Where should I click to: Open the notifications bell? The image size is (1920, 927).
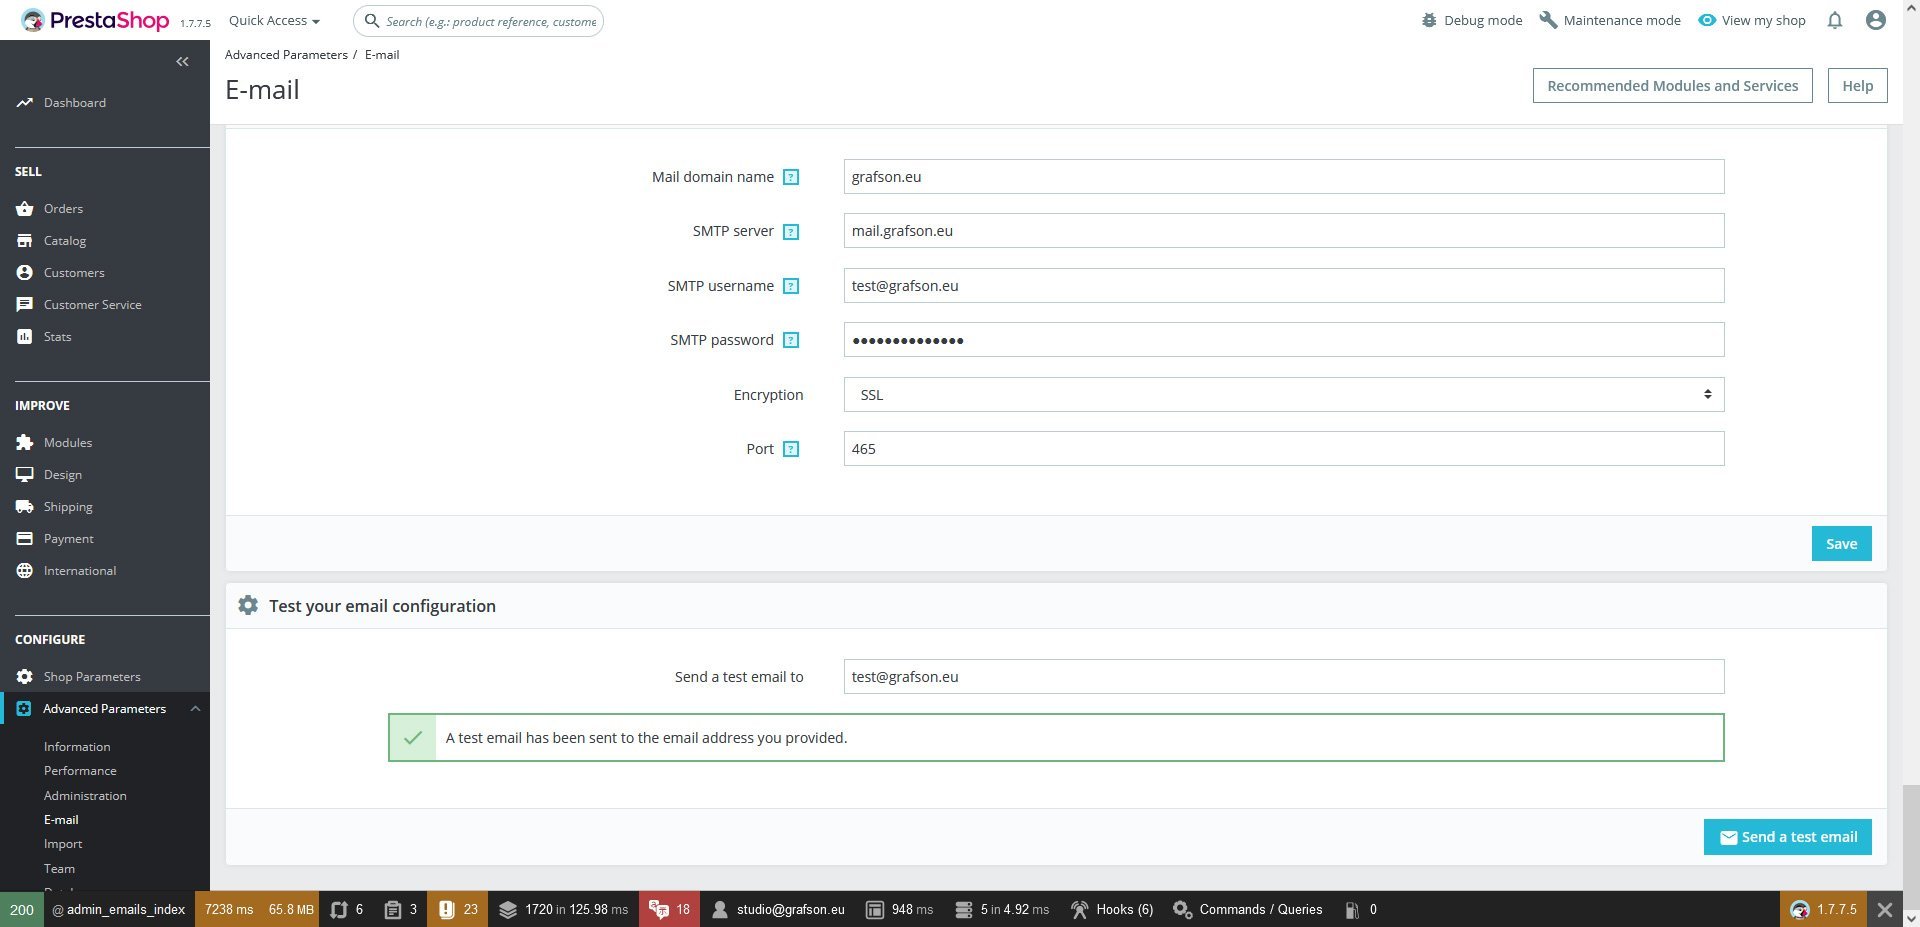point(1834,20)
